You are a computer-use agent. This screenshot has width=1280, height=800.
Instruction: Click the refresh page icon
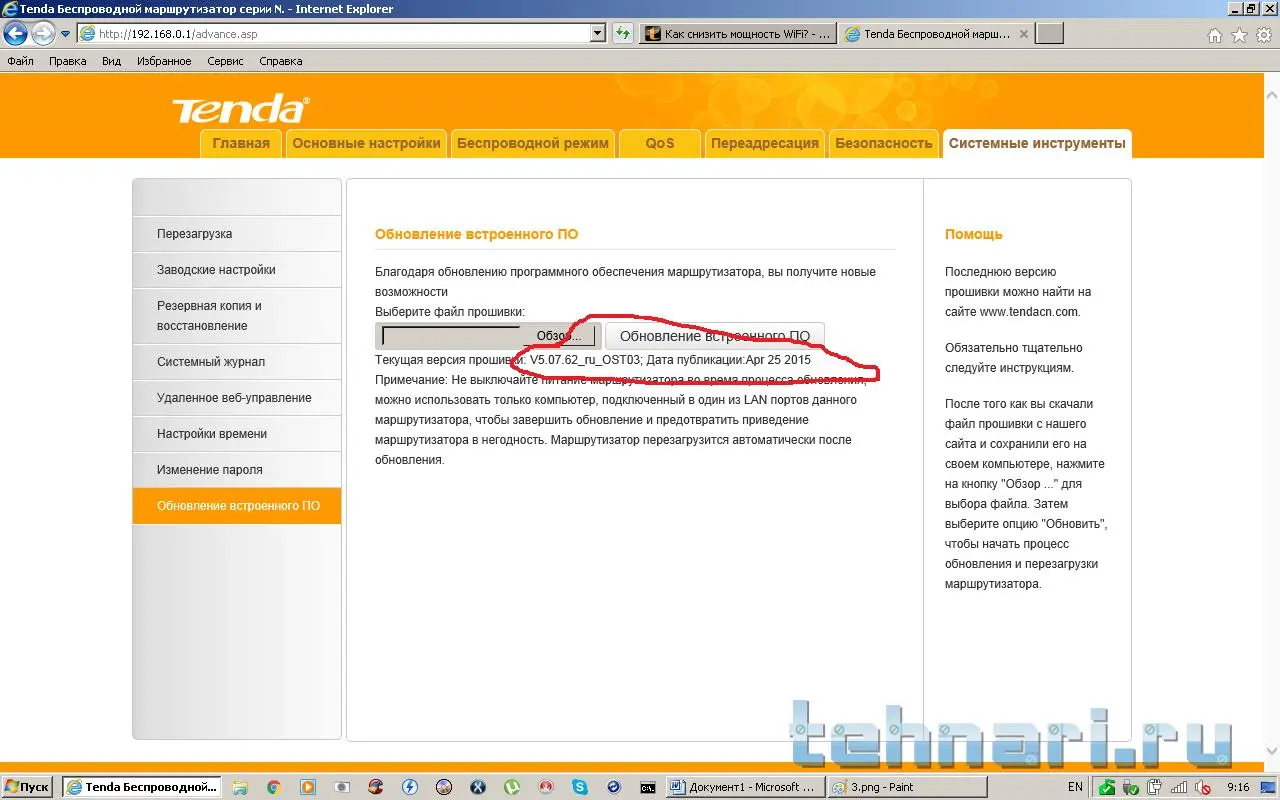click(x=623, y=34)
